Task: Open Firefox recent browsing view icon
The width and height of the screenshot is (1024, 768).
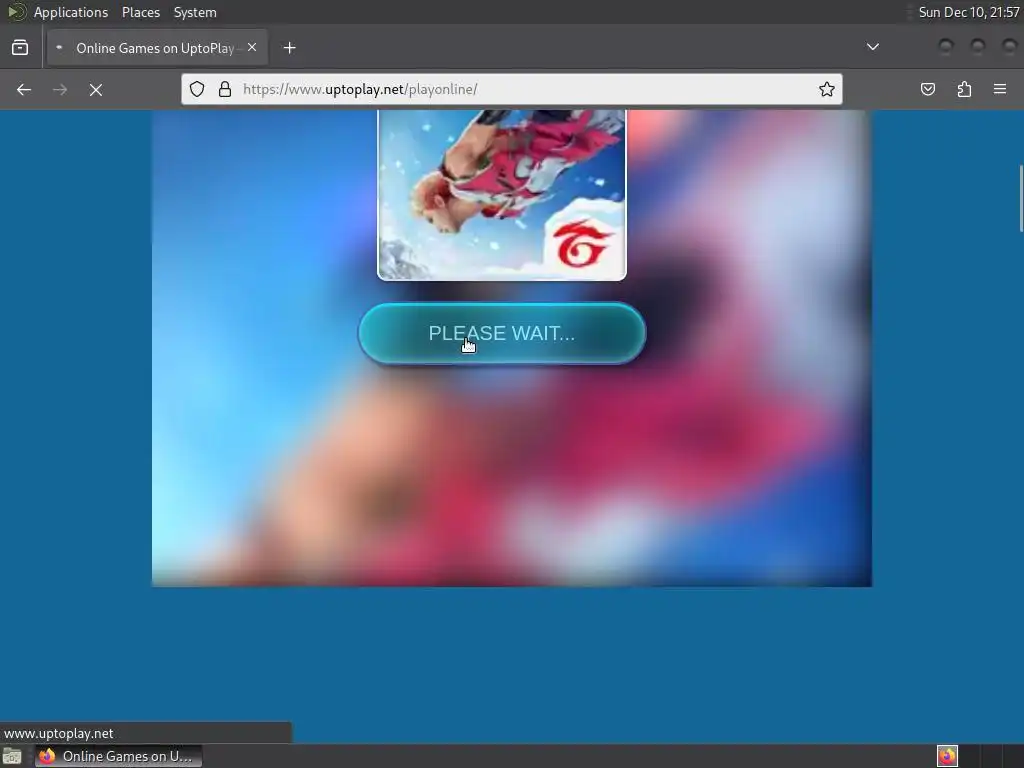Action: 20,48
